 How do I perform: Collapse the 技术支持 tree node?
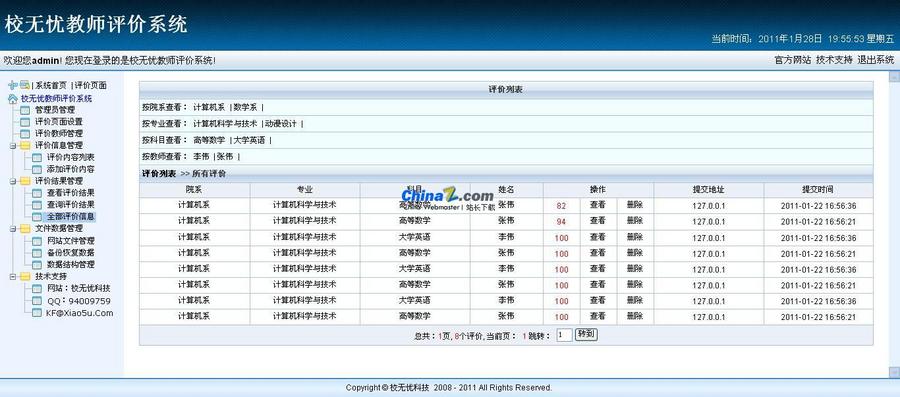tap(13, 277)
